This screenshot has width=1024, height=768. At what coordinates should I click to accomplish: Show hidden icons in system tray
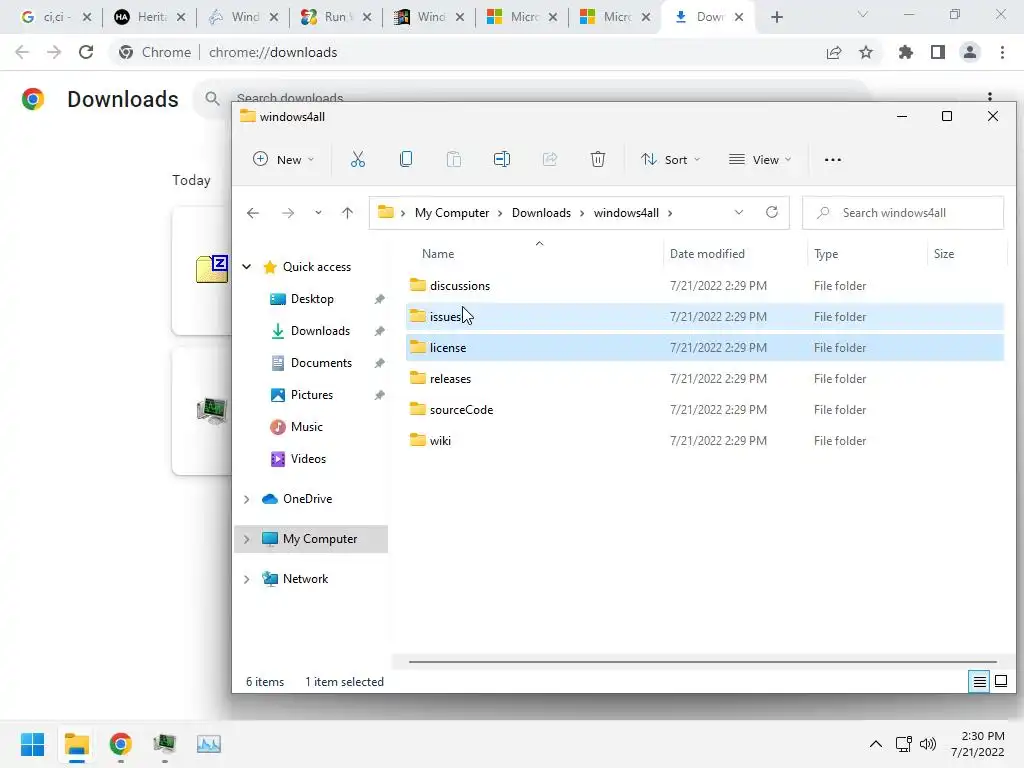point(876,744)
